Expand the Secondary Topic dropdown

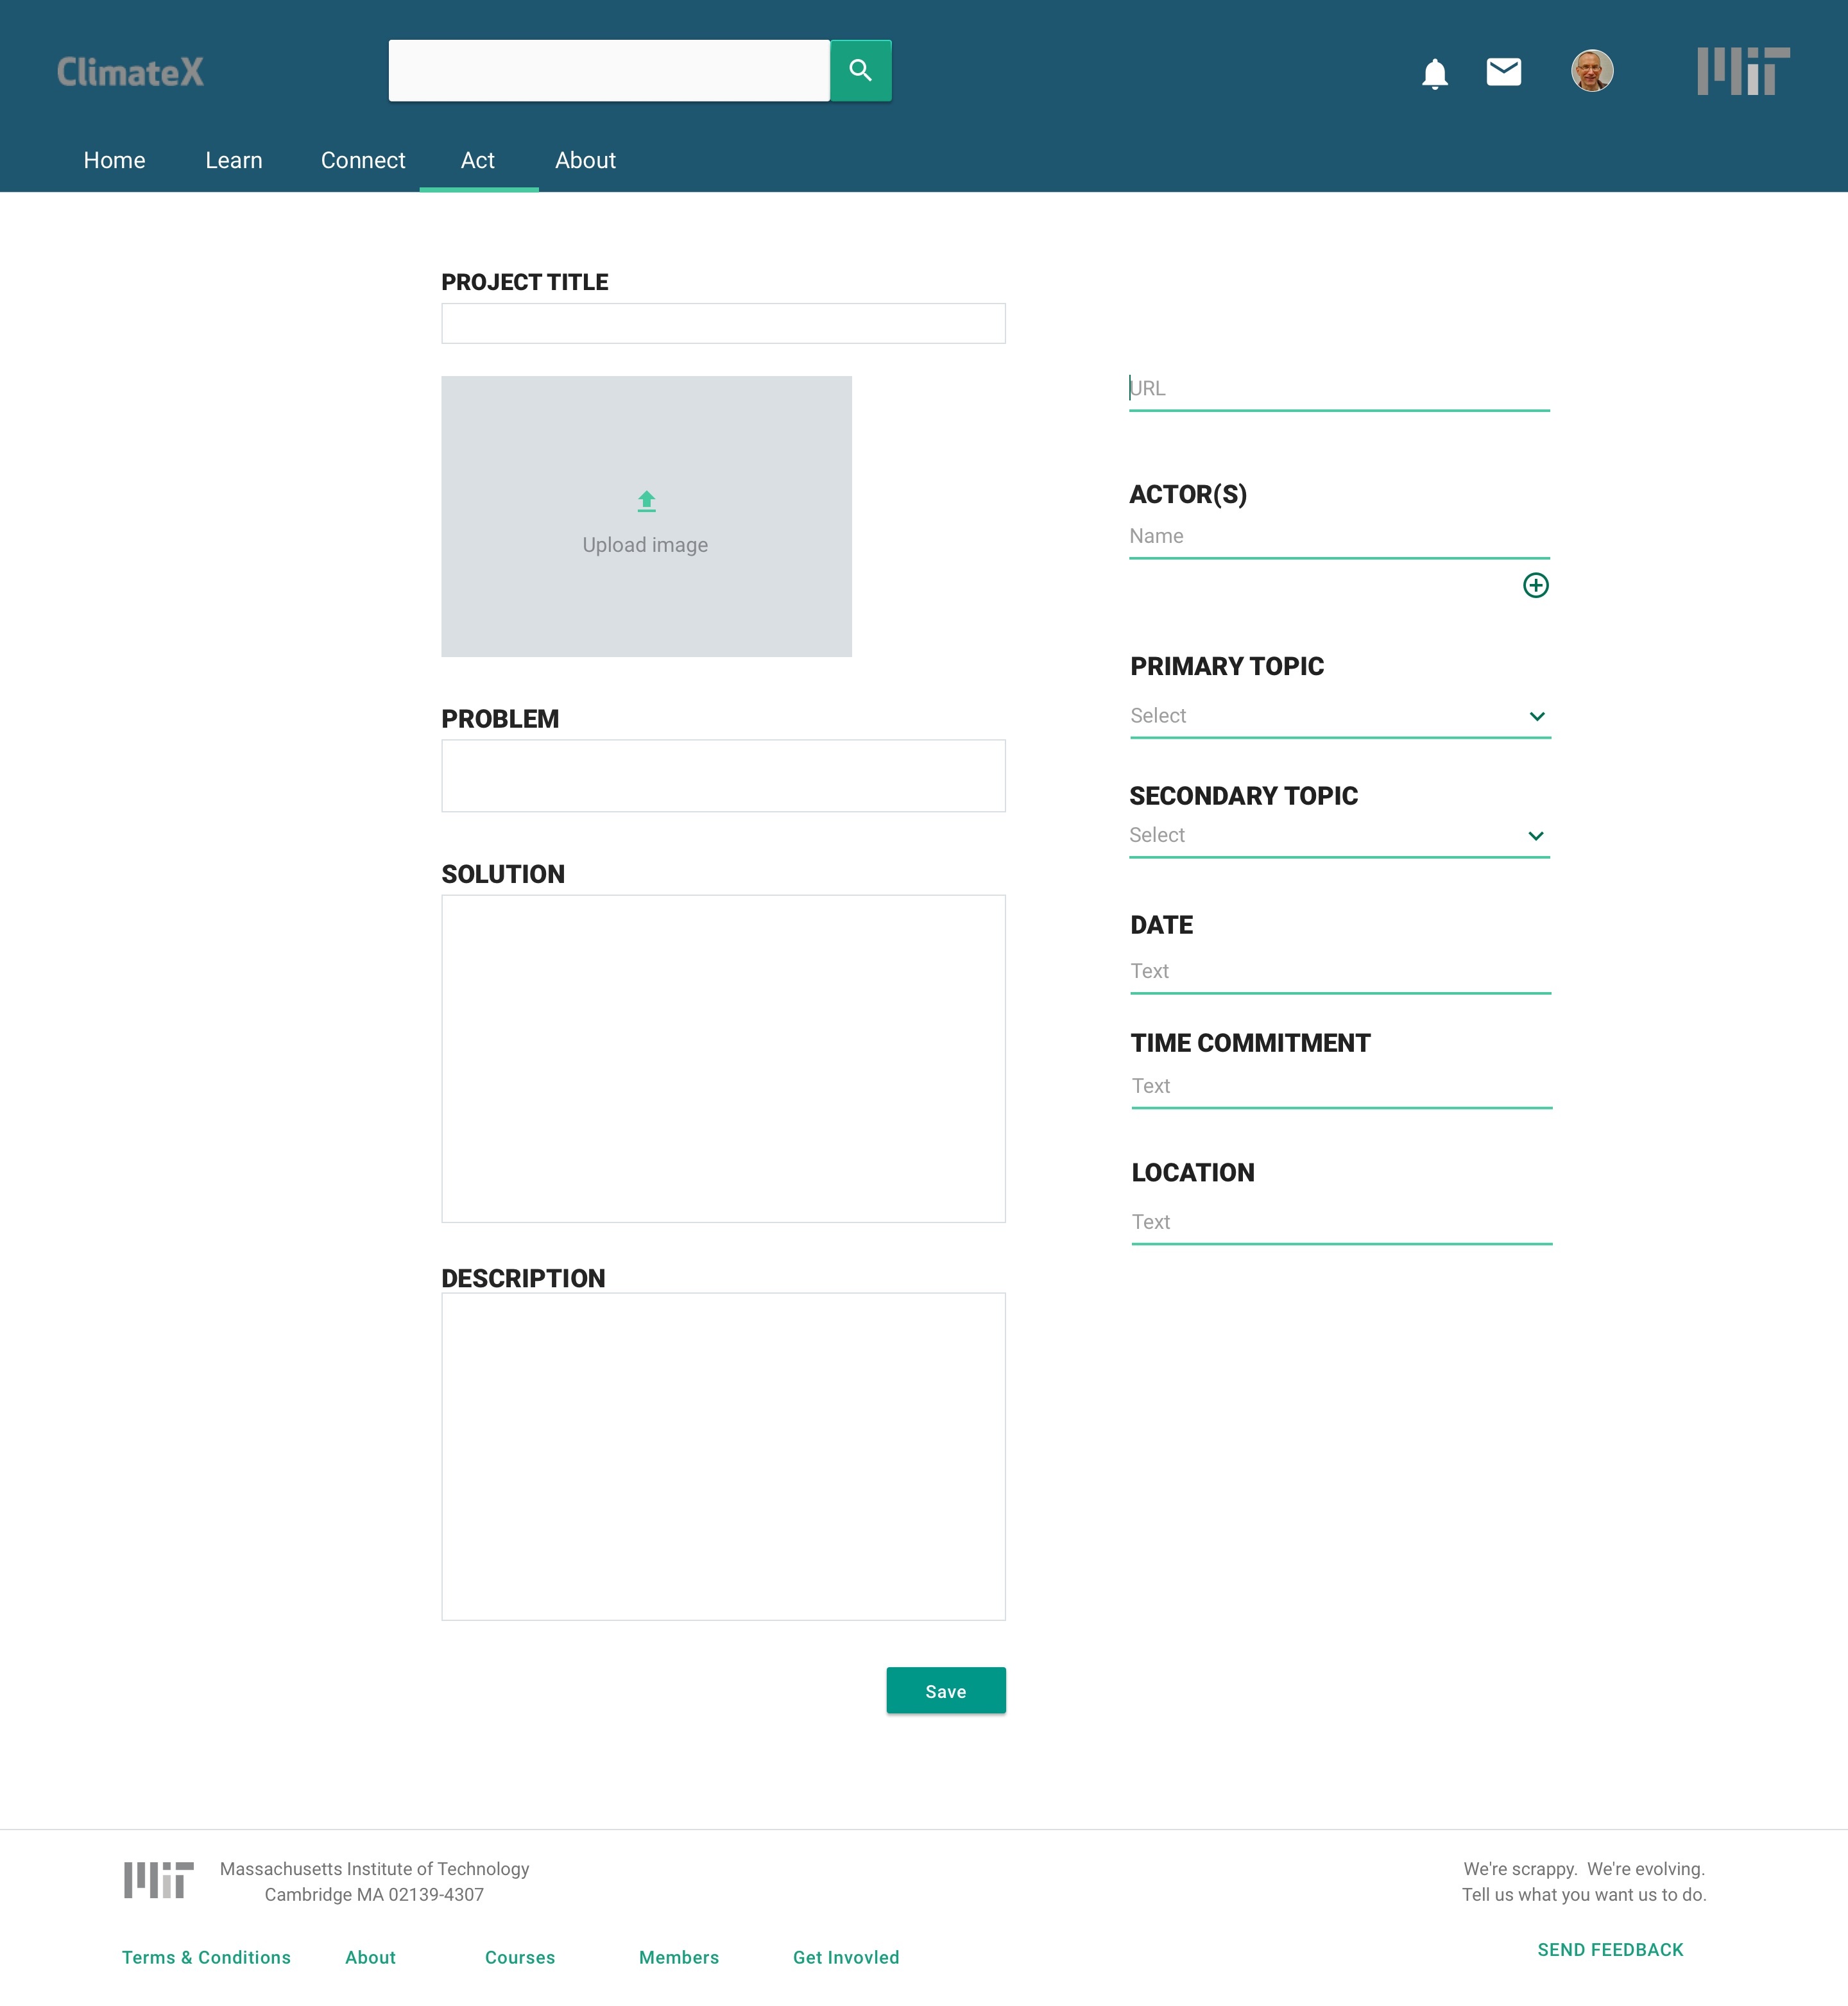pos(1535,836)
